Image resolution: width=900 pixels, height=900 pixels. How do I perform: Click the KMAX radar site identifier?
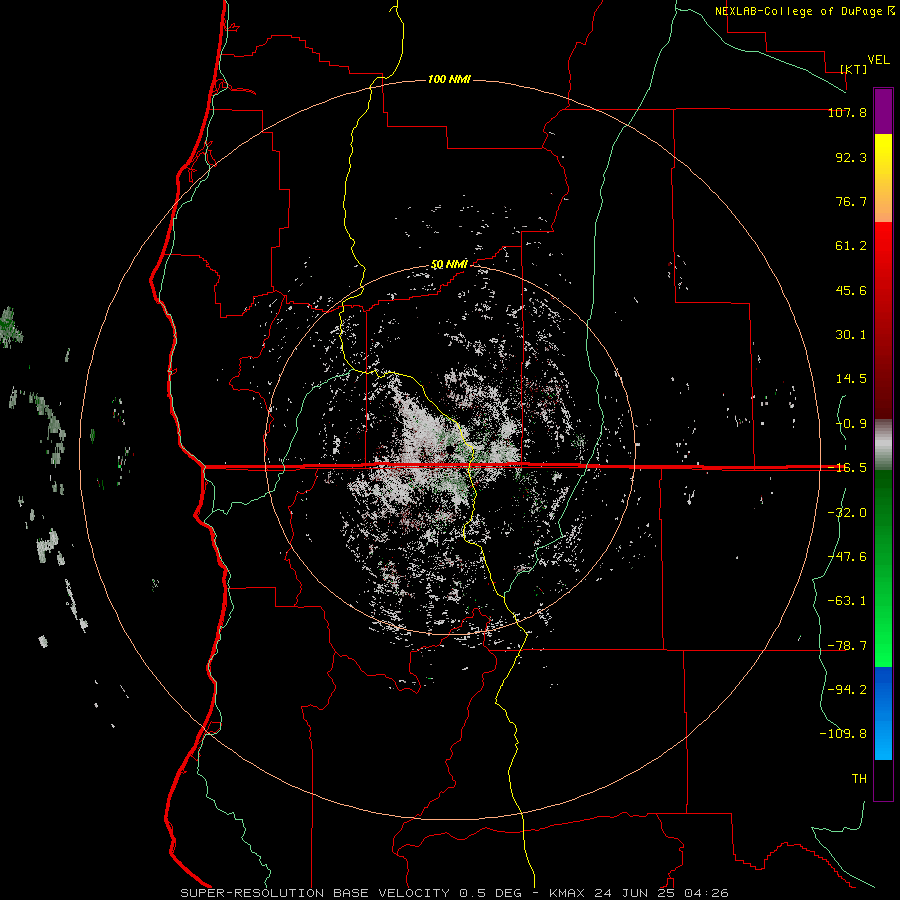[x=567, y=893]
